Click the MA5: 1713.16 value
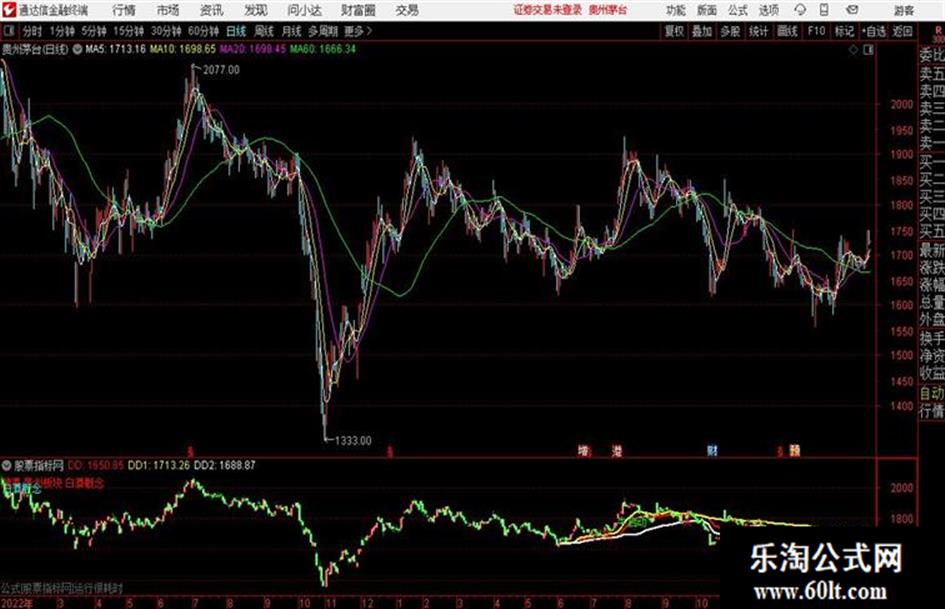 [x=116, y=49]
